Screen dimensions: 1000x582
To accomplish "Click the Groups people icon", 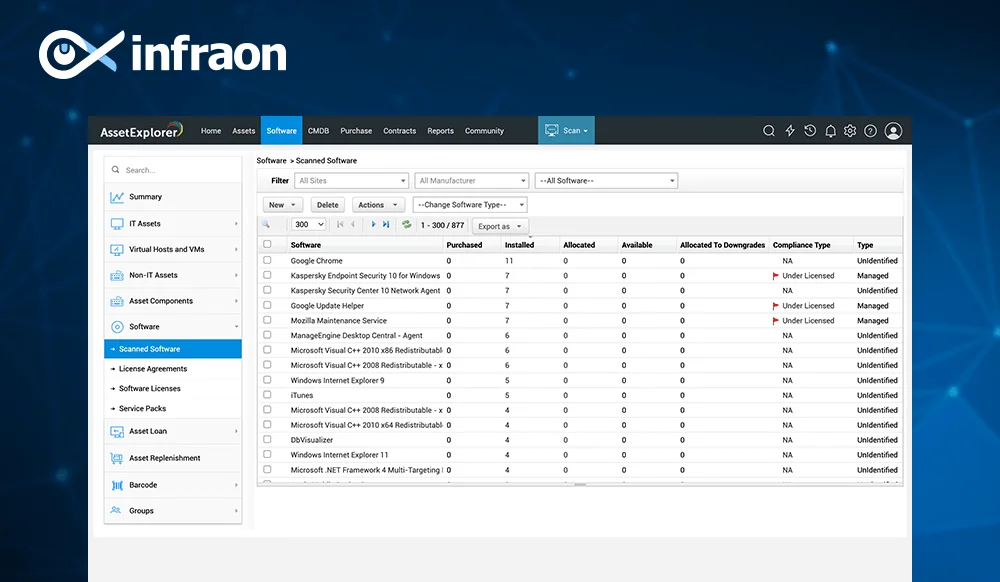I will pos(116,511).
